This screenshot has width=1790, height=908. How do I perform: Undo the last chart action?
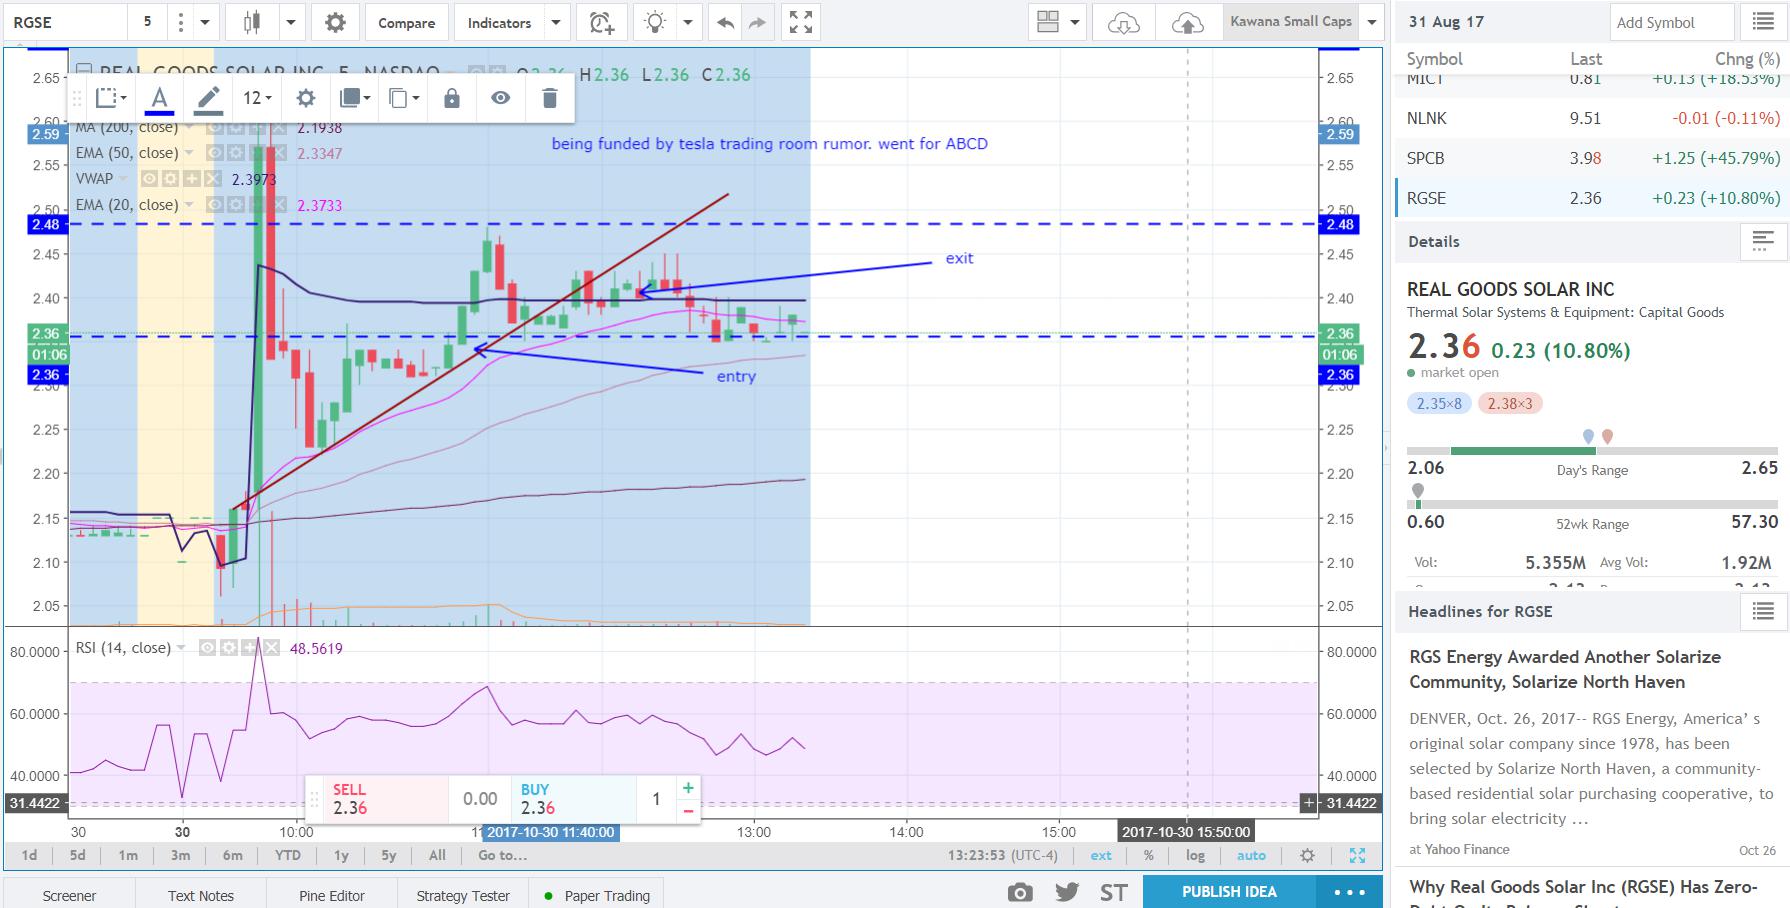[x=726, y=22]
